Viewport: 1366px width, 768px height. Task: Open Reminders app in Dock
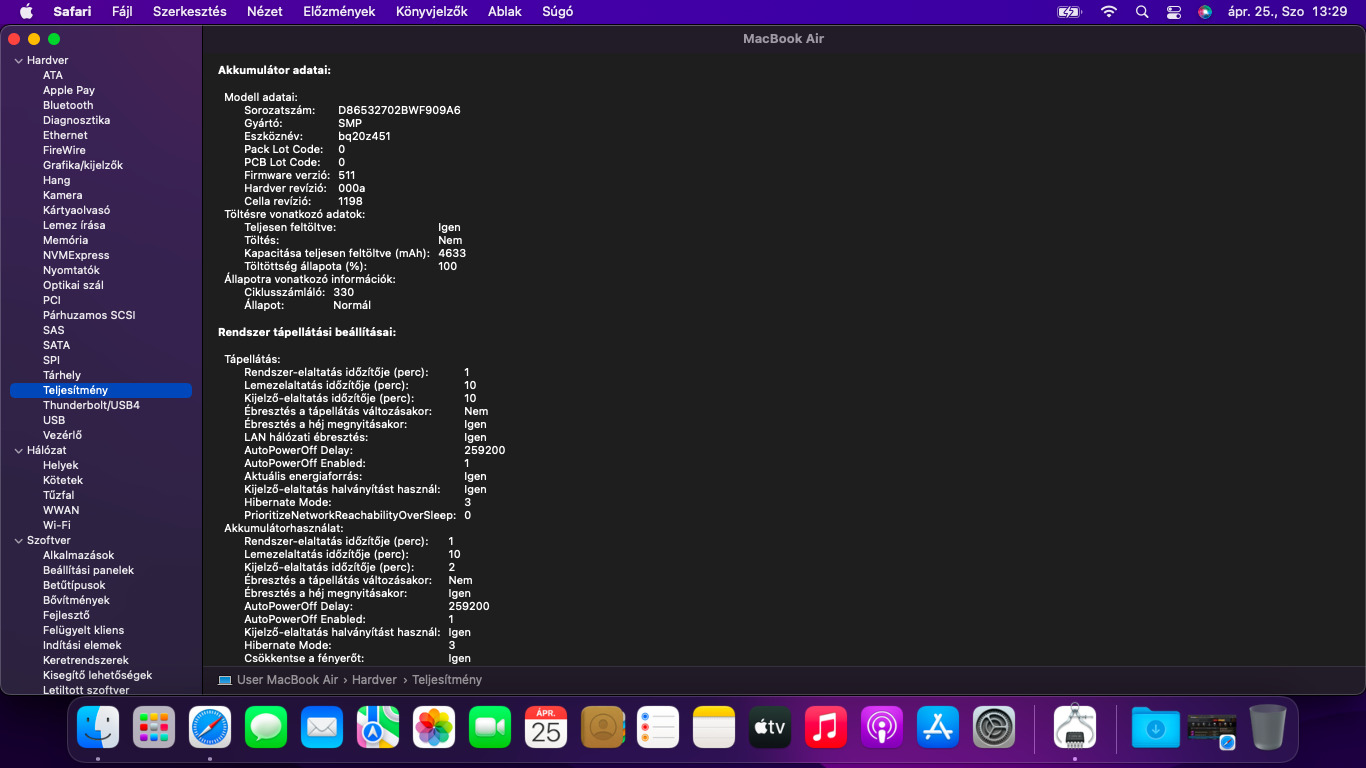(658, 727)
